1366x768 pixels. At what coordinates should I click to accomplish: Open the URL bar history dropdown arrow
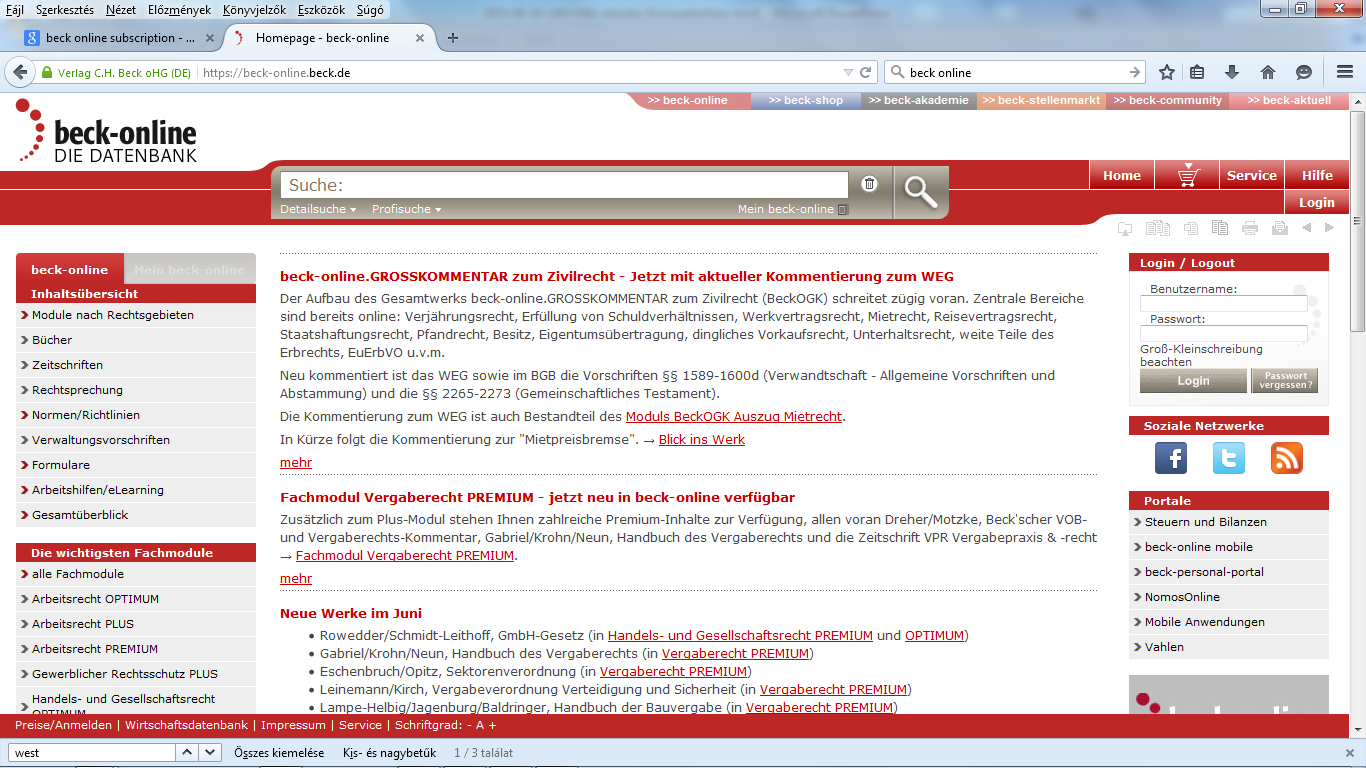[848, 72]
